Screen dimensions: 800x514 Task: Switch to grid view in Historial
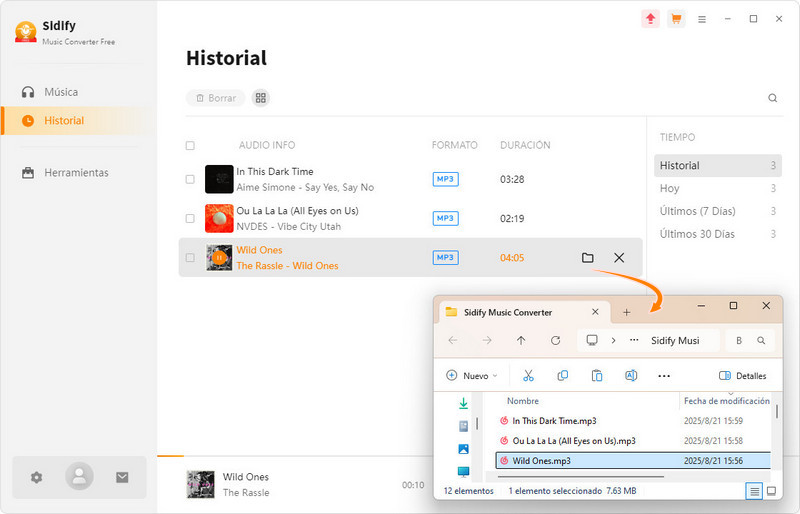[261, 98]
